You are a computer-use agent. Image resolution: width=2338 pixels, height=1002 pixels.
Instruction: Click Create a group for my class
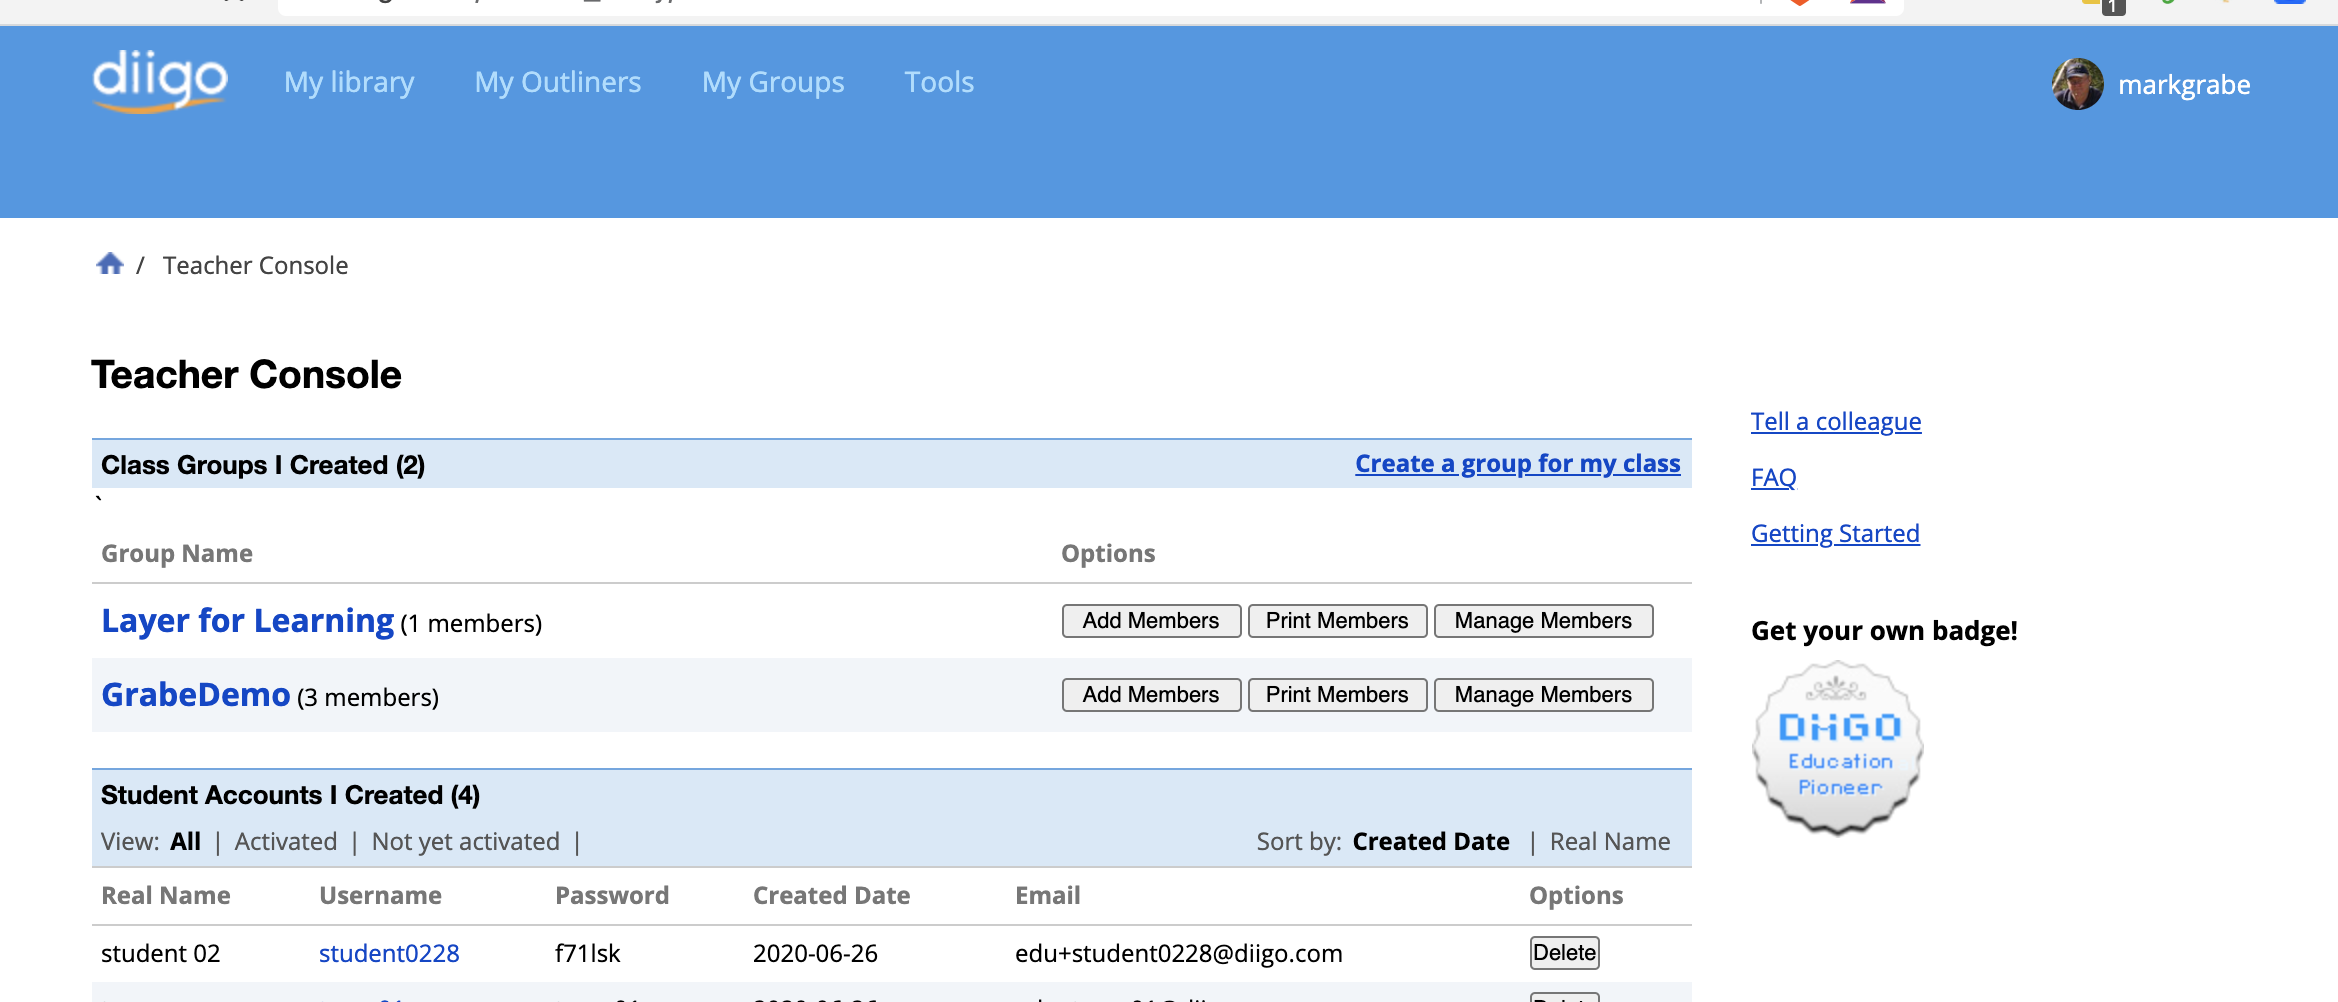(x=1518, y=464)
